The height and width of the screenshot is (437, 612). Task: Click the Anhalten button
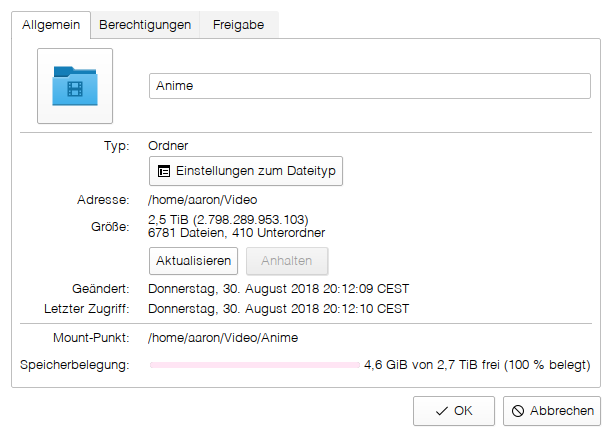point(287,261)
